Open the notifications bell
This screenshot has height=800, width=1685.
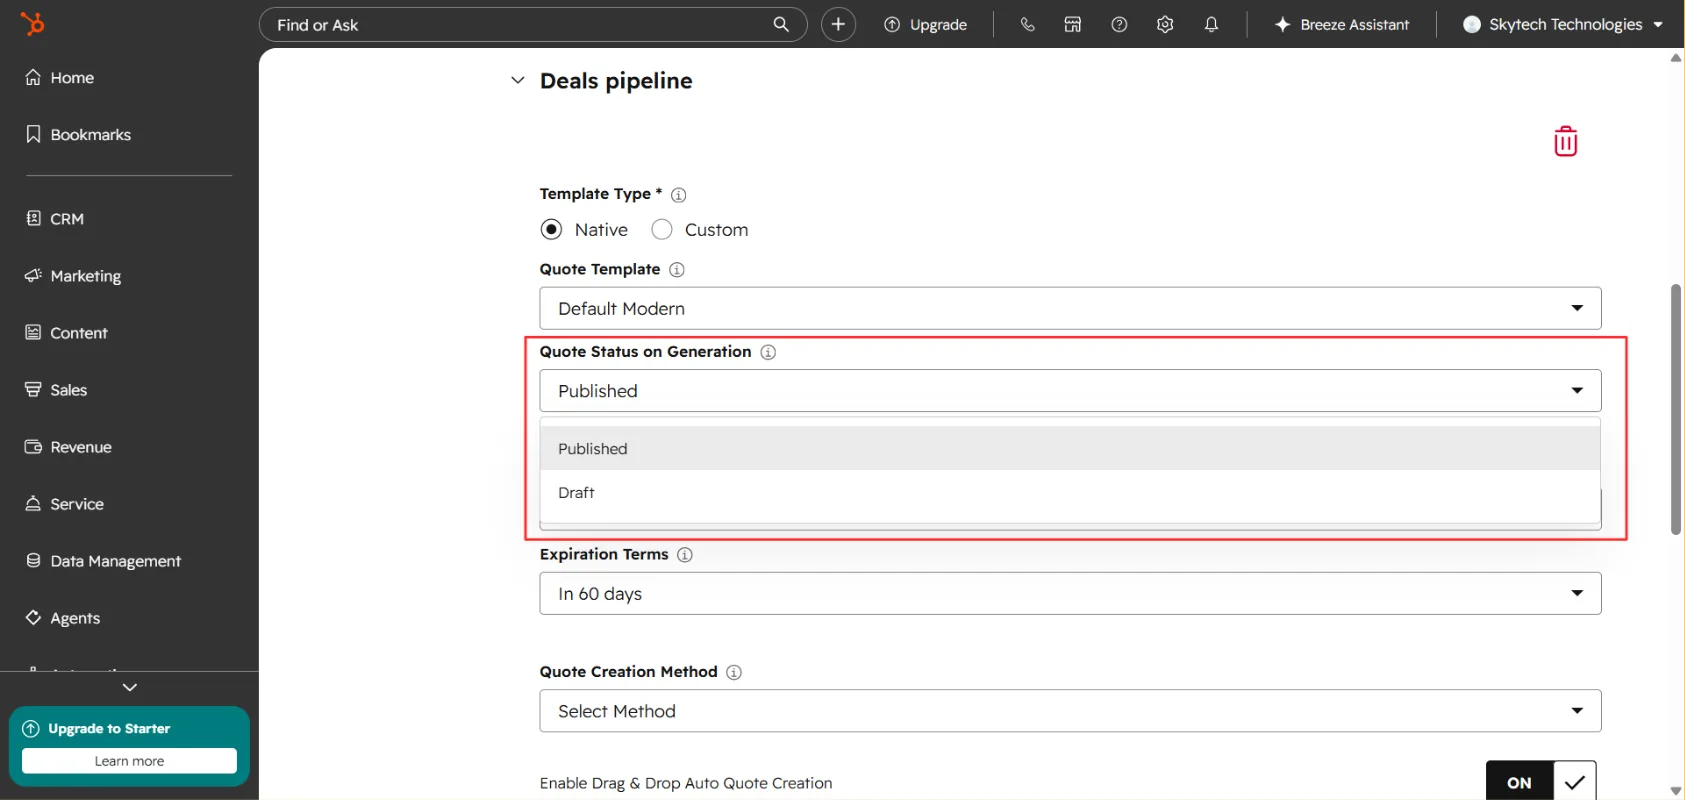click(1211, 24)
